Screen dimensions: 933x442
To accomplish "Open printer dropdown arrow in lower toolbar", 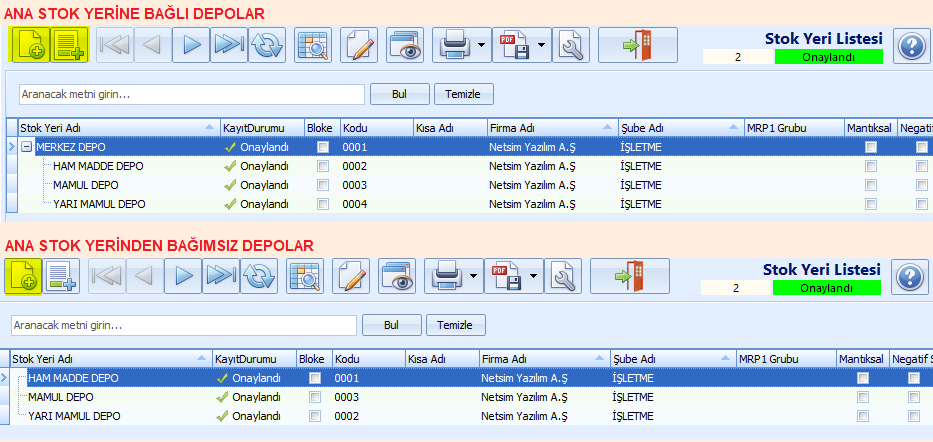I will (x=474, y=276).
